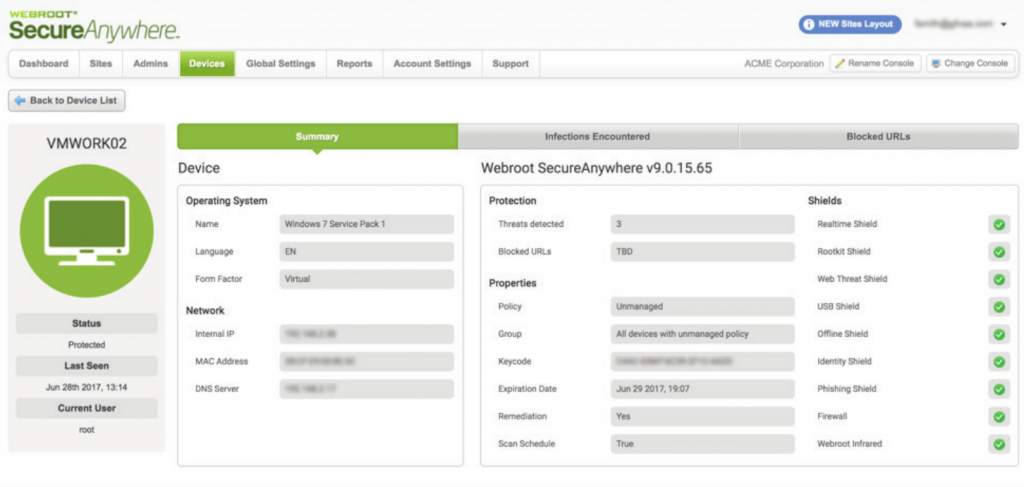Click the Rootkit Shield green check icon

pyautogui.click(x=999, y=252)
